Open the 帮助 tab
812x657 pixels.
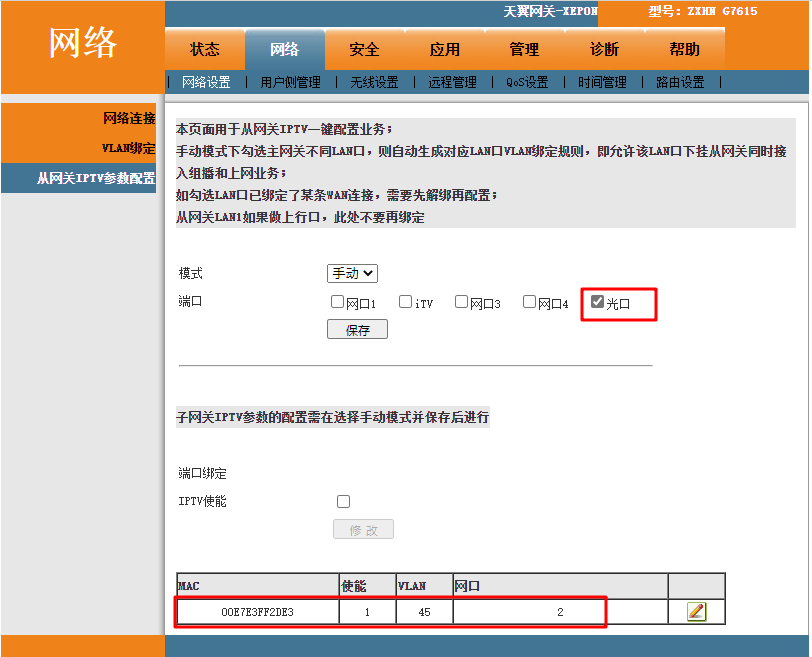685,49
